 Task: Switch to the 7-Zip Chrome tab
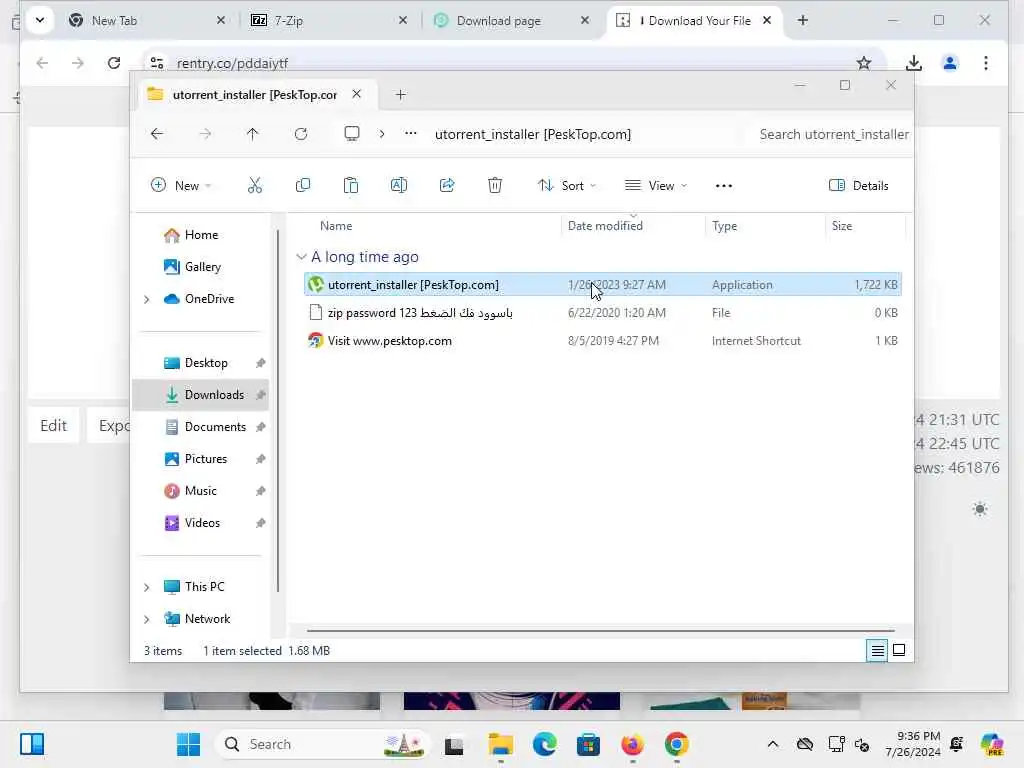click(x=330, y=21)
